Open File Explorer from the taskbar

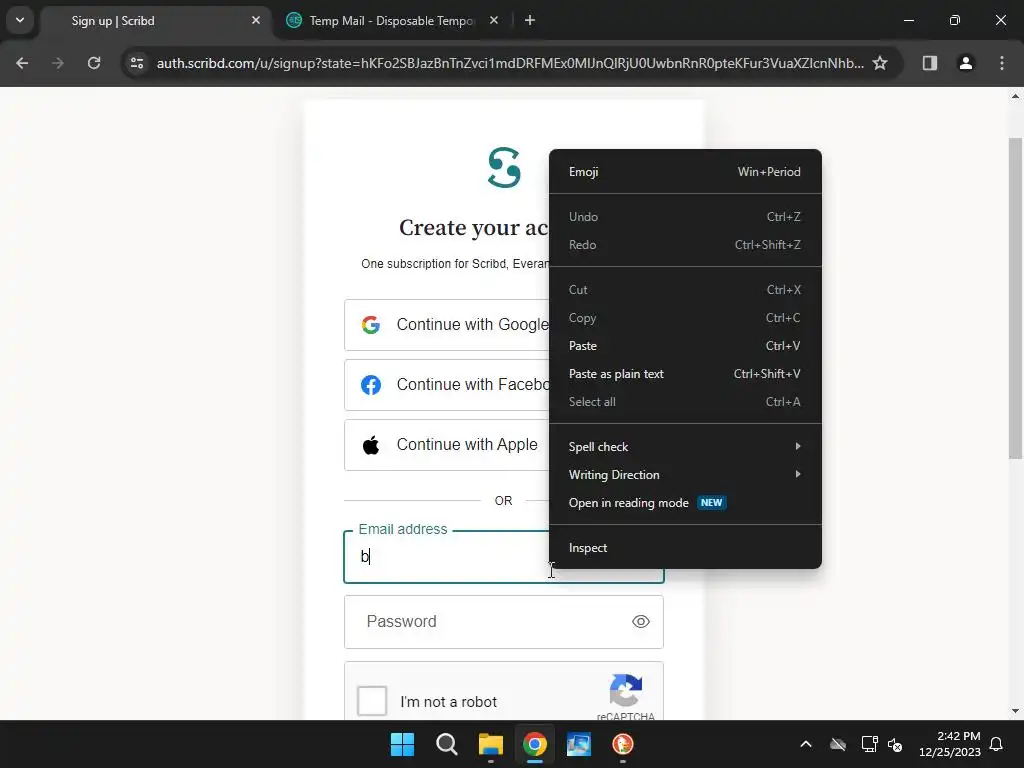(x=490, y=744)
